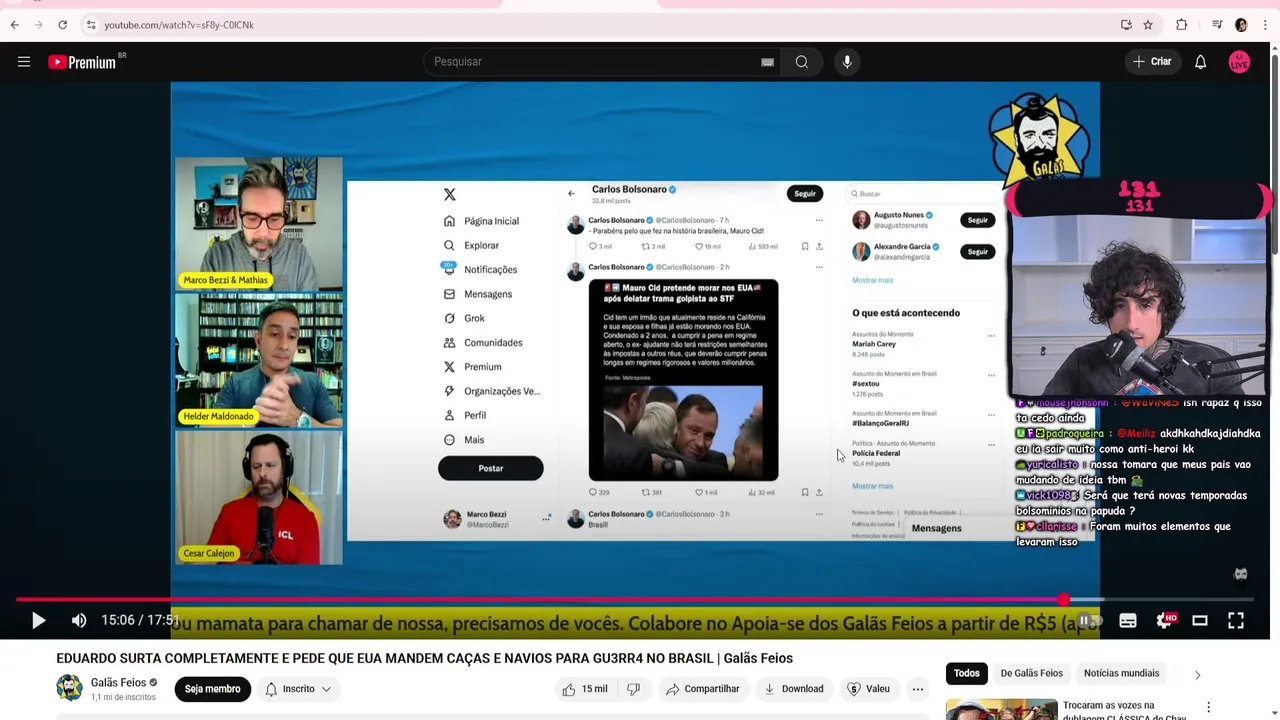Screen dimensions: 1280x720
Task: Open the notifications bell in YouTube header
Action: point(1200,62)
